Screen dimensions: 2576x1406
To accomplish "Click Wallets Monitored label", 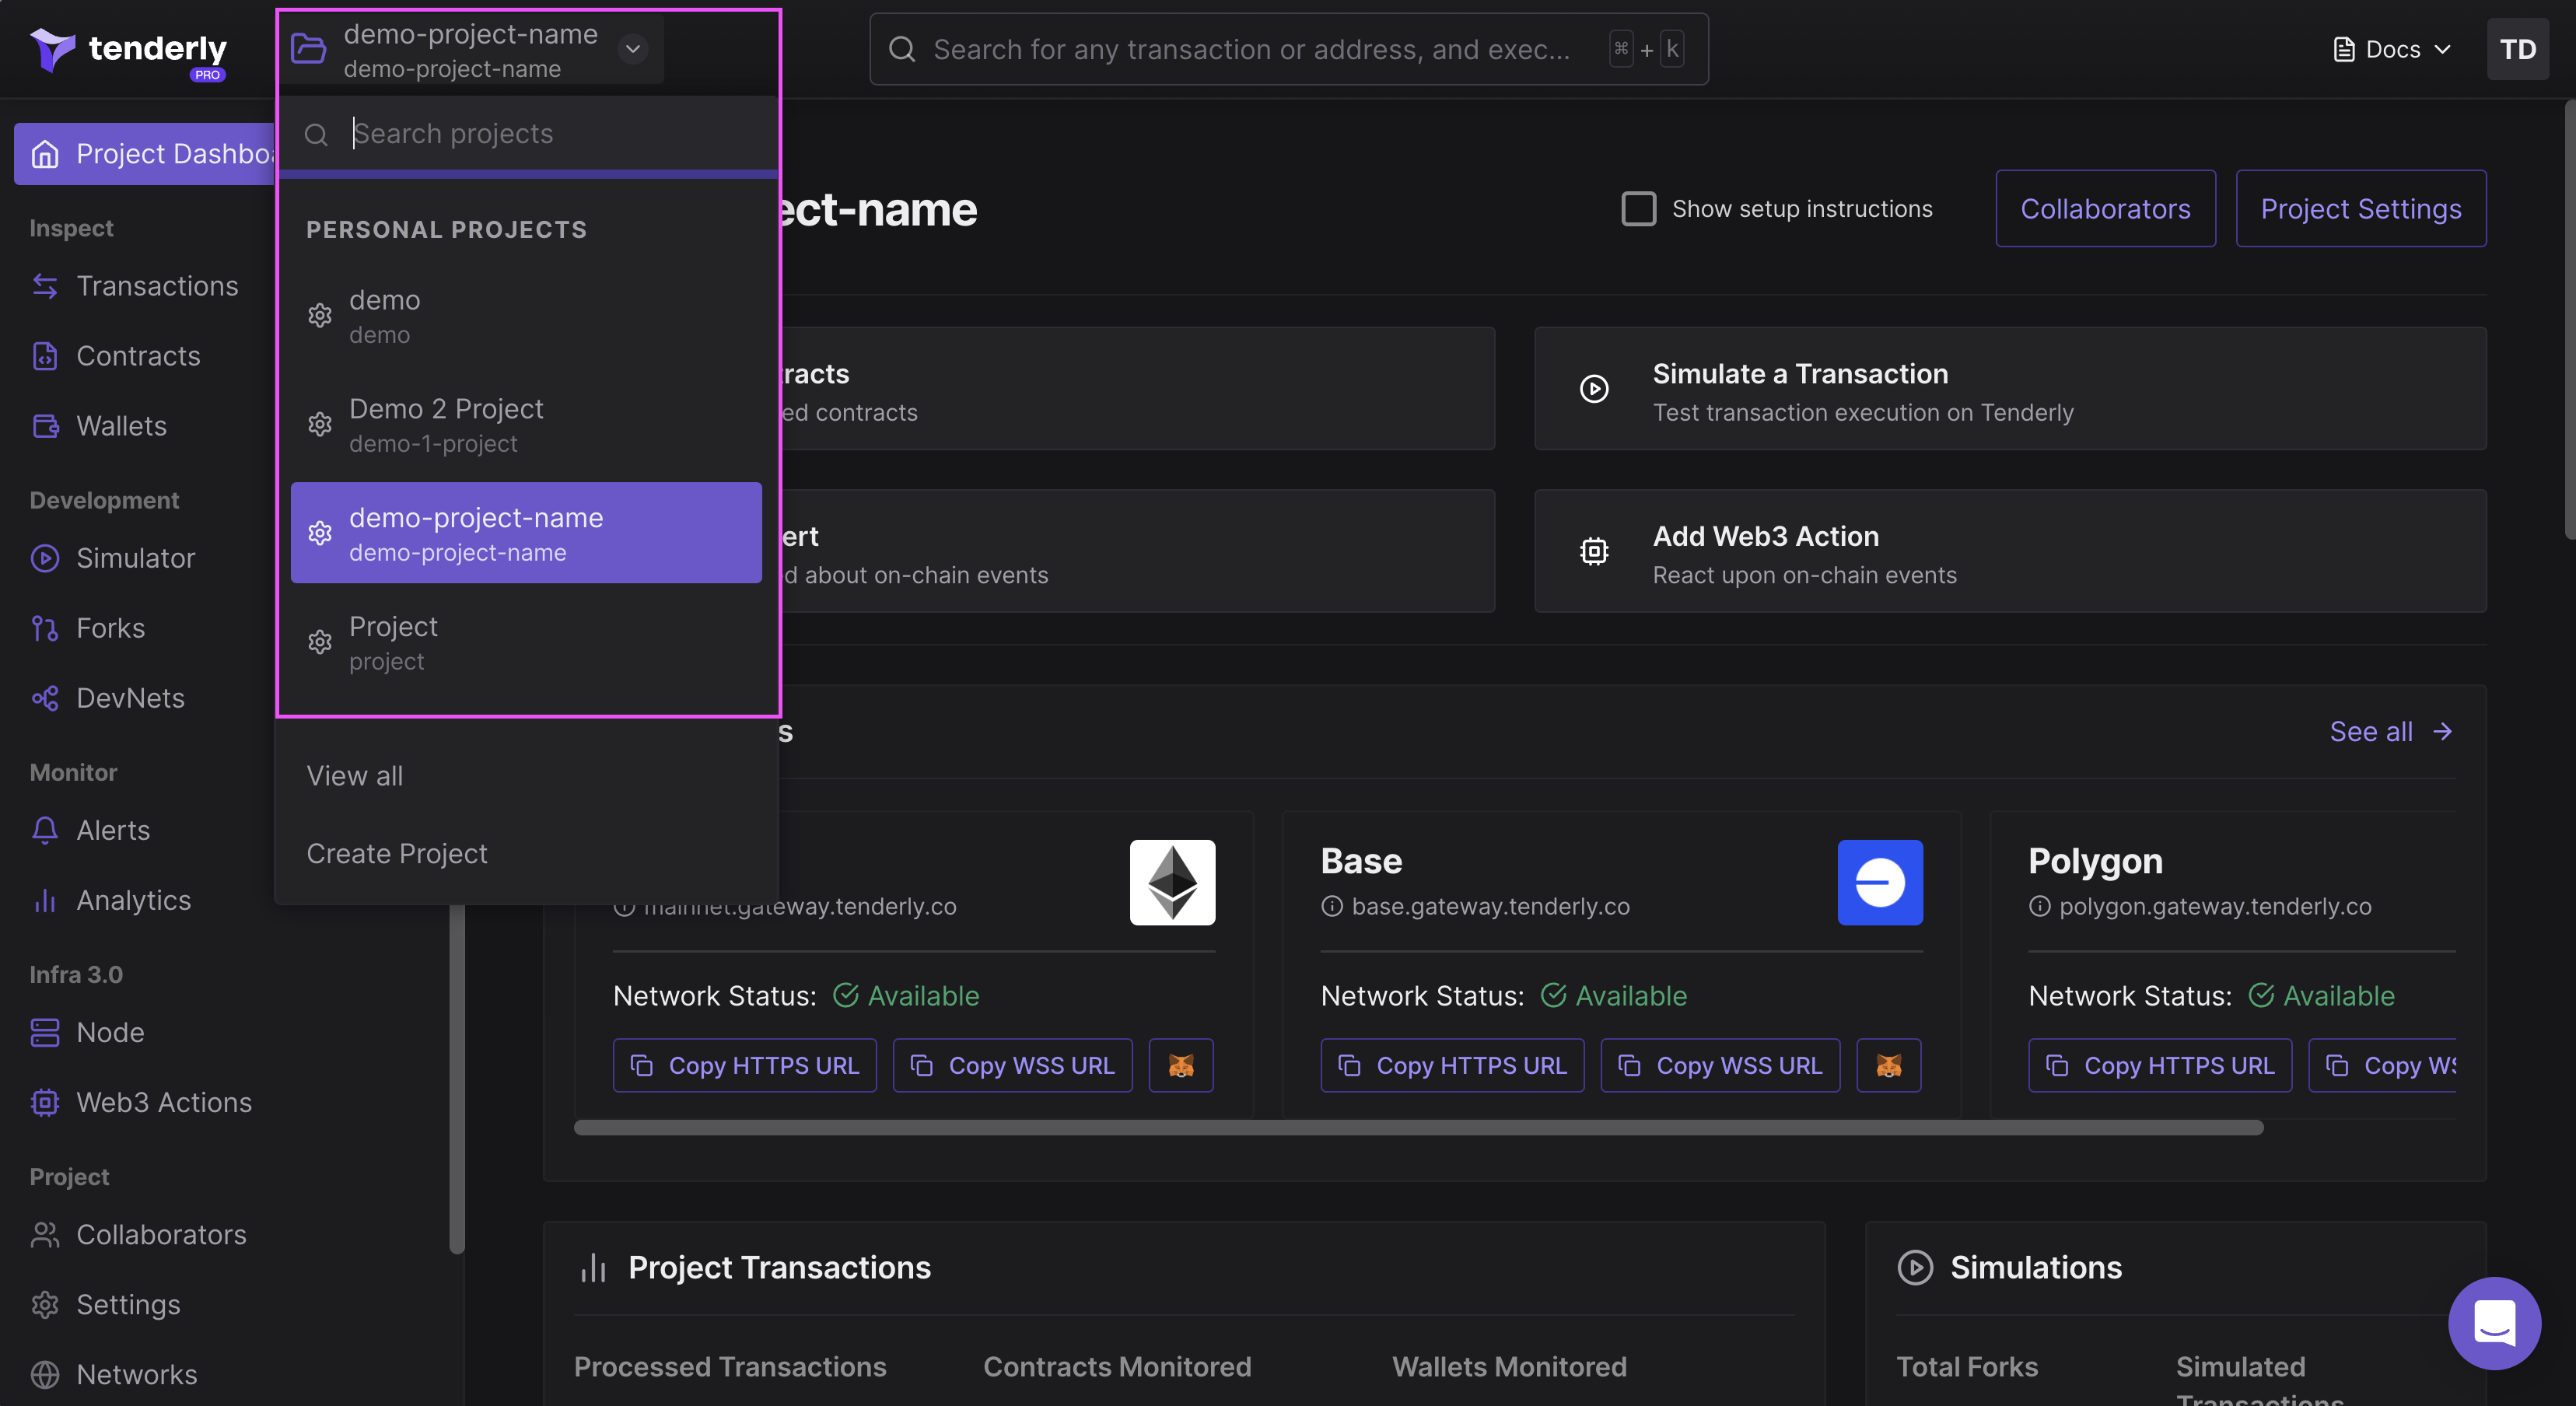I will point(1509,1367).
